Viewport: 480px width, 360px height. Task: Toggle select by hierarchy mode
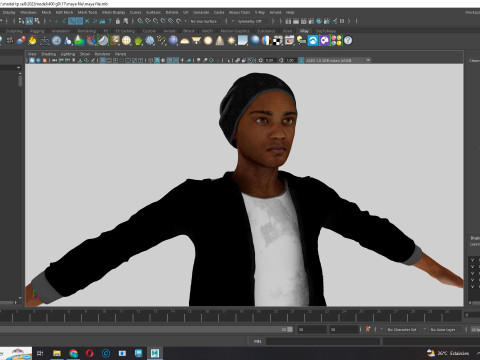21,21
